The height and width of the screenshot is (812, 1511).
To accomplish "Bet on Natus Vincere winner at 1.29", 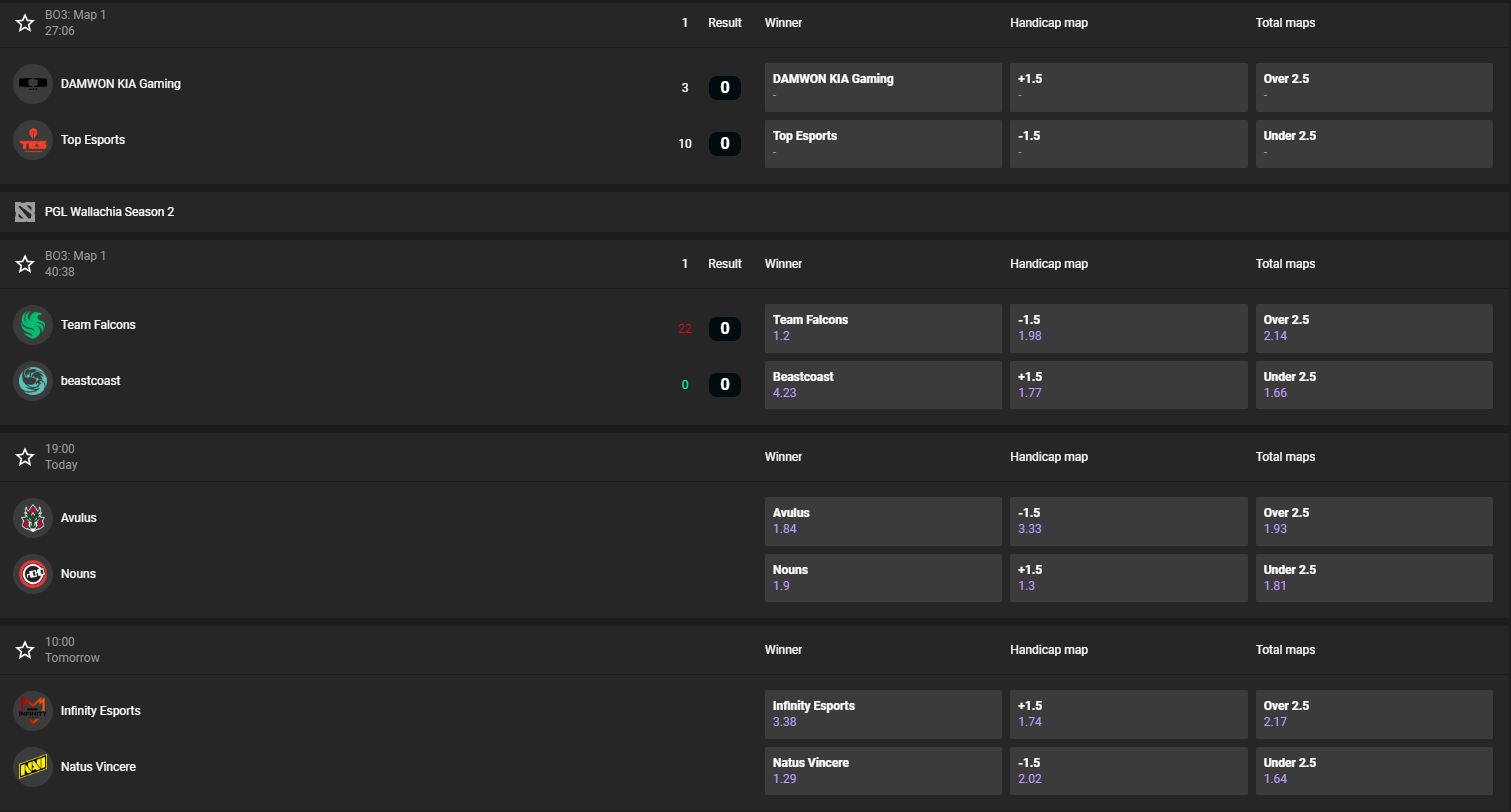I will coord(883,771).
